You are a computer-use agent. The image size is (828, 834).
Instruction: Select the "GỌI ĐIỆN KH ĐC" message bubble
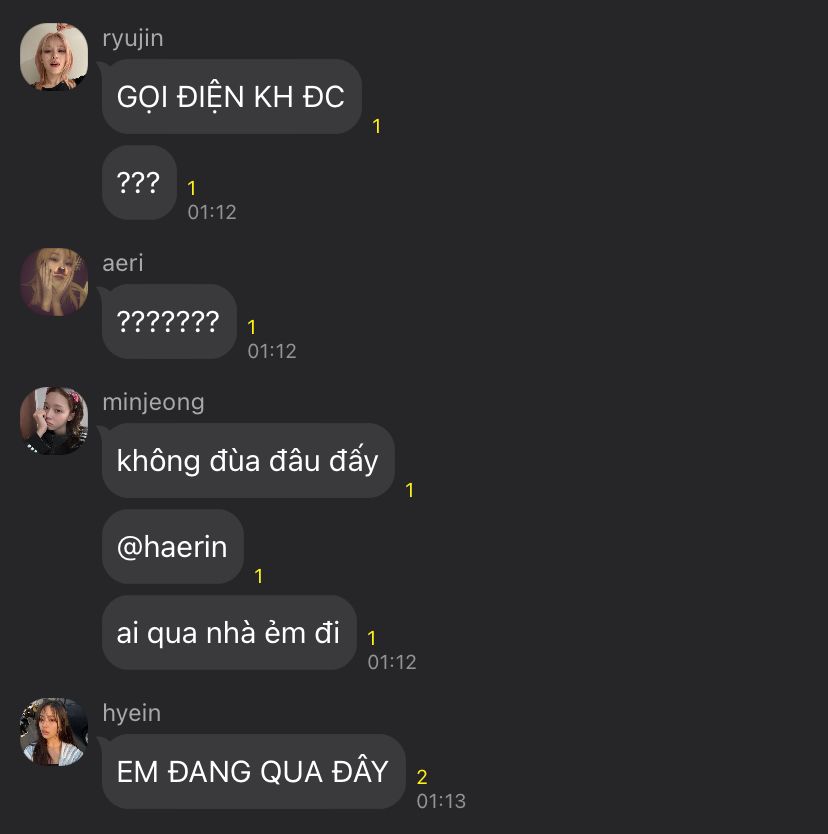pyautogui.click(x=232, y=96)
